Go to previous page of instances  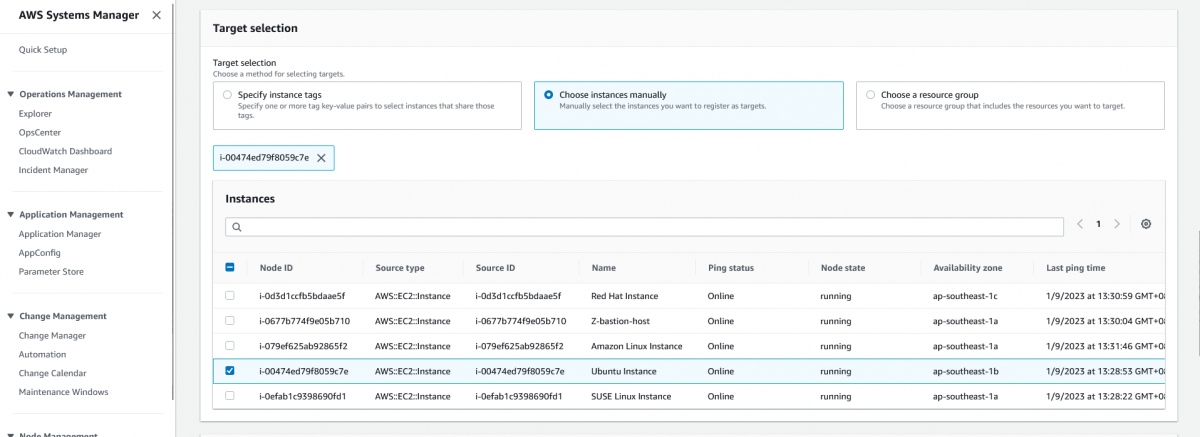1080,224
